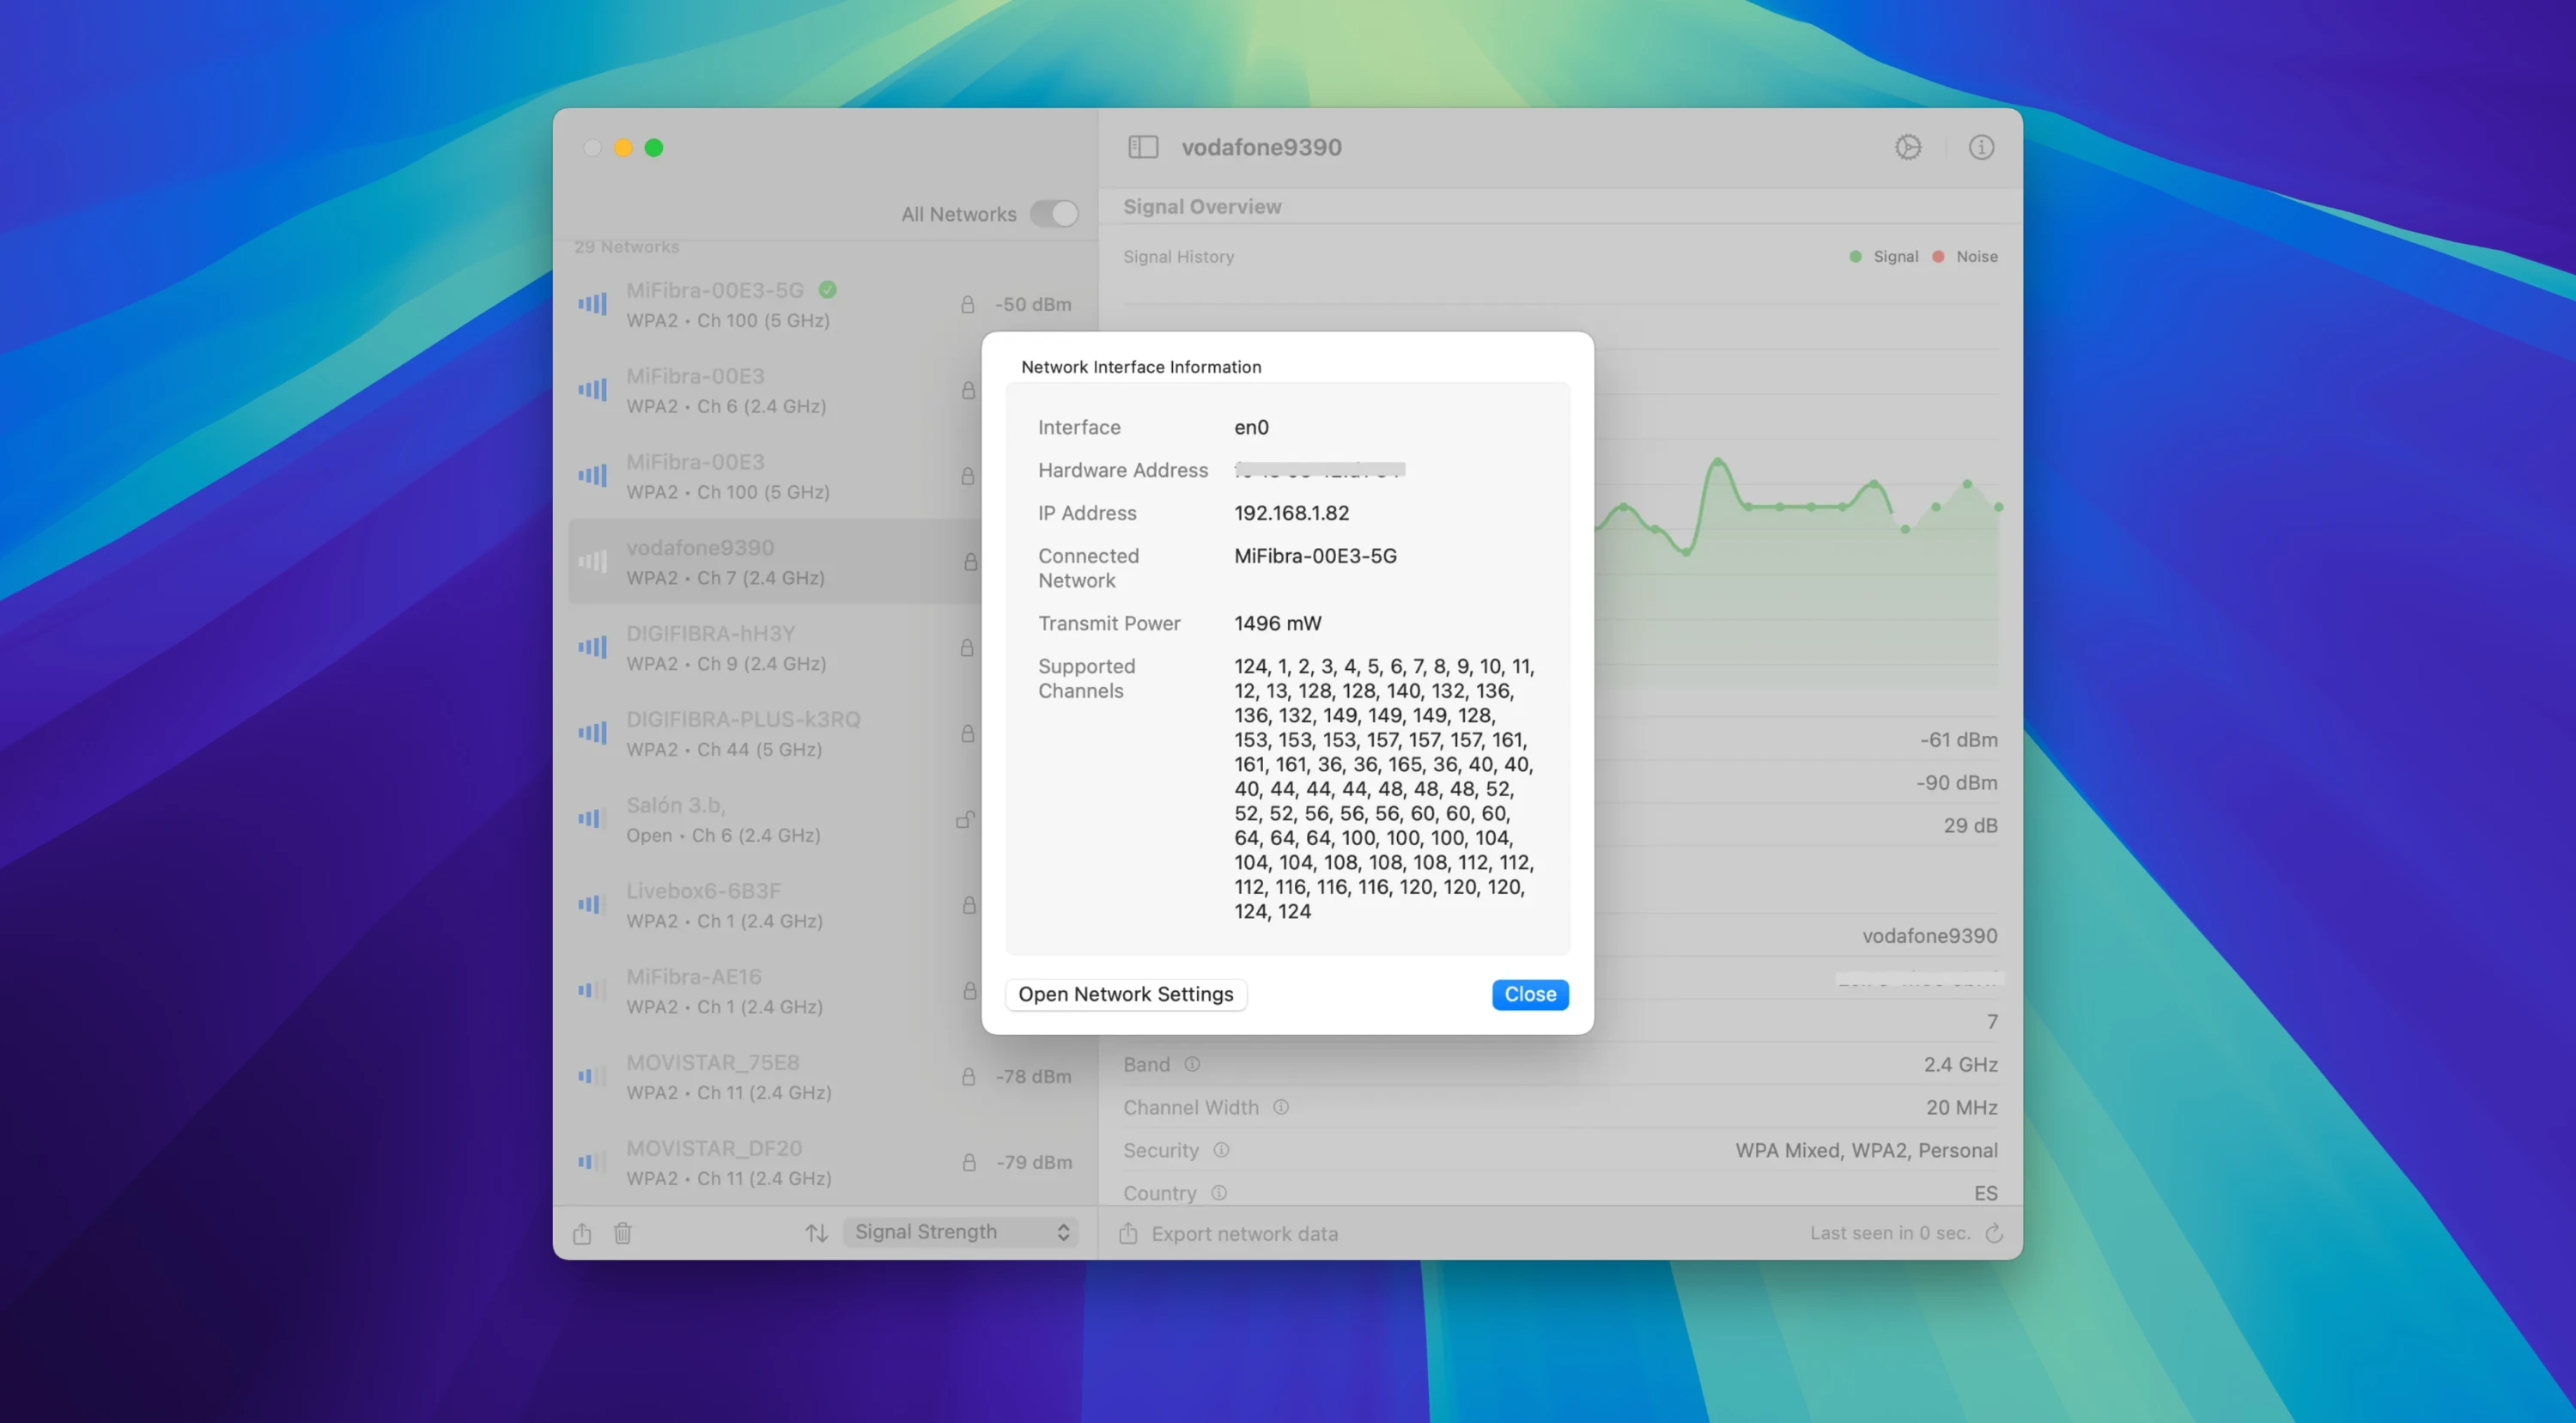The image size is (2576, 1423).
Task: Click the refresh icon beside Last seen
Action: 1994,1233
